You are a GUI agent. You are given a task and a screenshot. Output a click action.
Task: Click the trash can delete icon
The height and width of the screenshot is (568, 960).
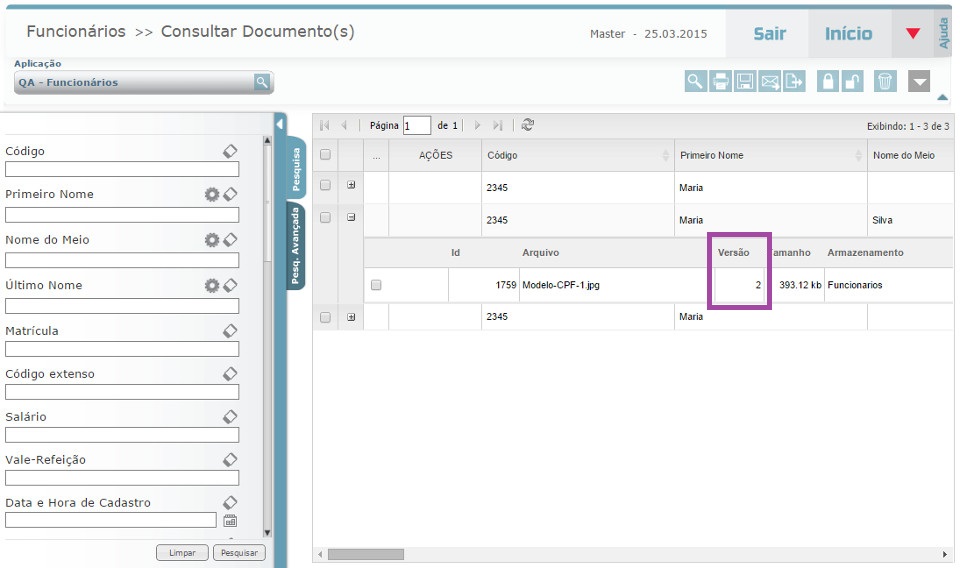tap(885, 82)
